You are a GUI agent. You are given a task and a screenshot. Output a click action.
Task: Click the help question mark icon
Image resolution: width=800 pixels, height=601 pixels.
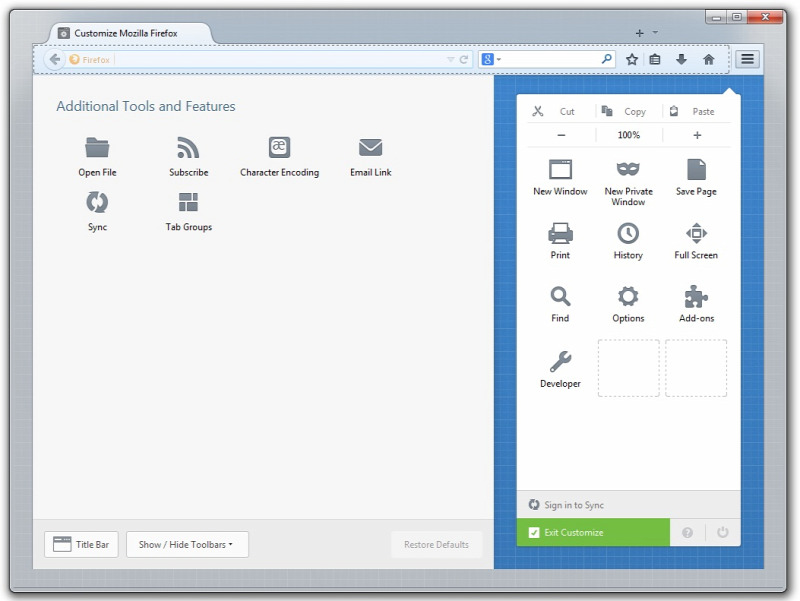click(687, 533)
